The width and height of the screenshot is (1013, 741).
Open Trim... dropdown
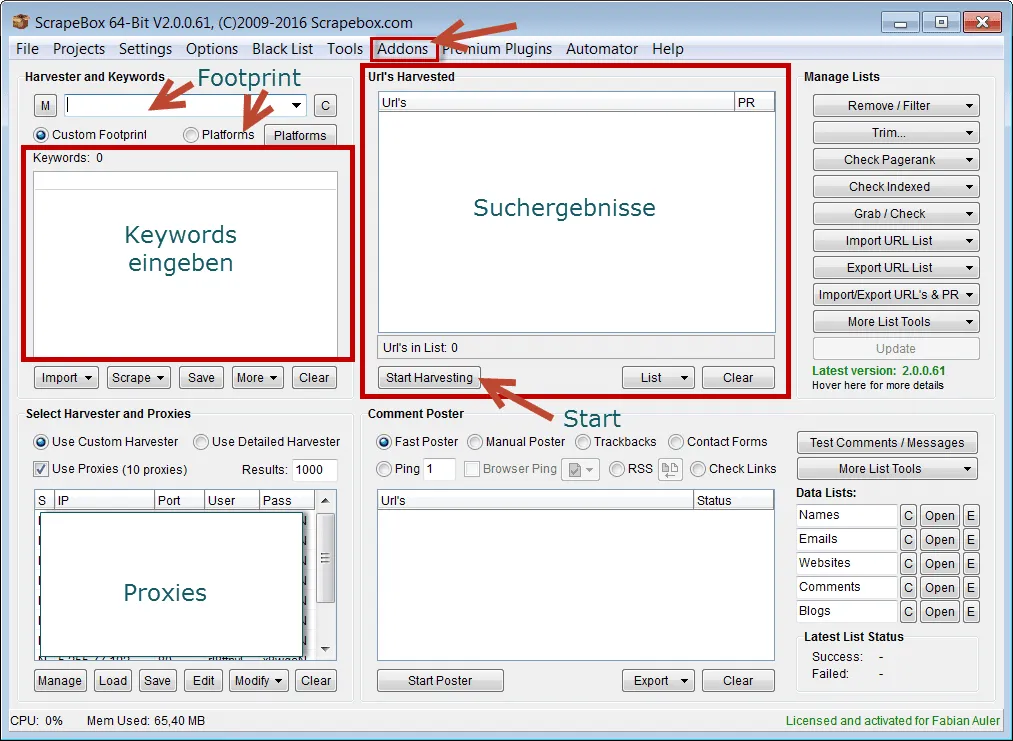pos(896,133)
